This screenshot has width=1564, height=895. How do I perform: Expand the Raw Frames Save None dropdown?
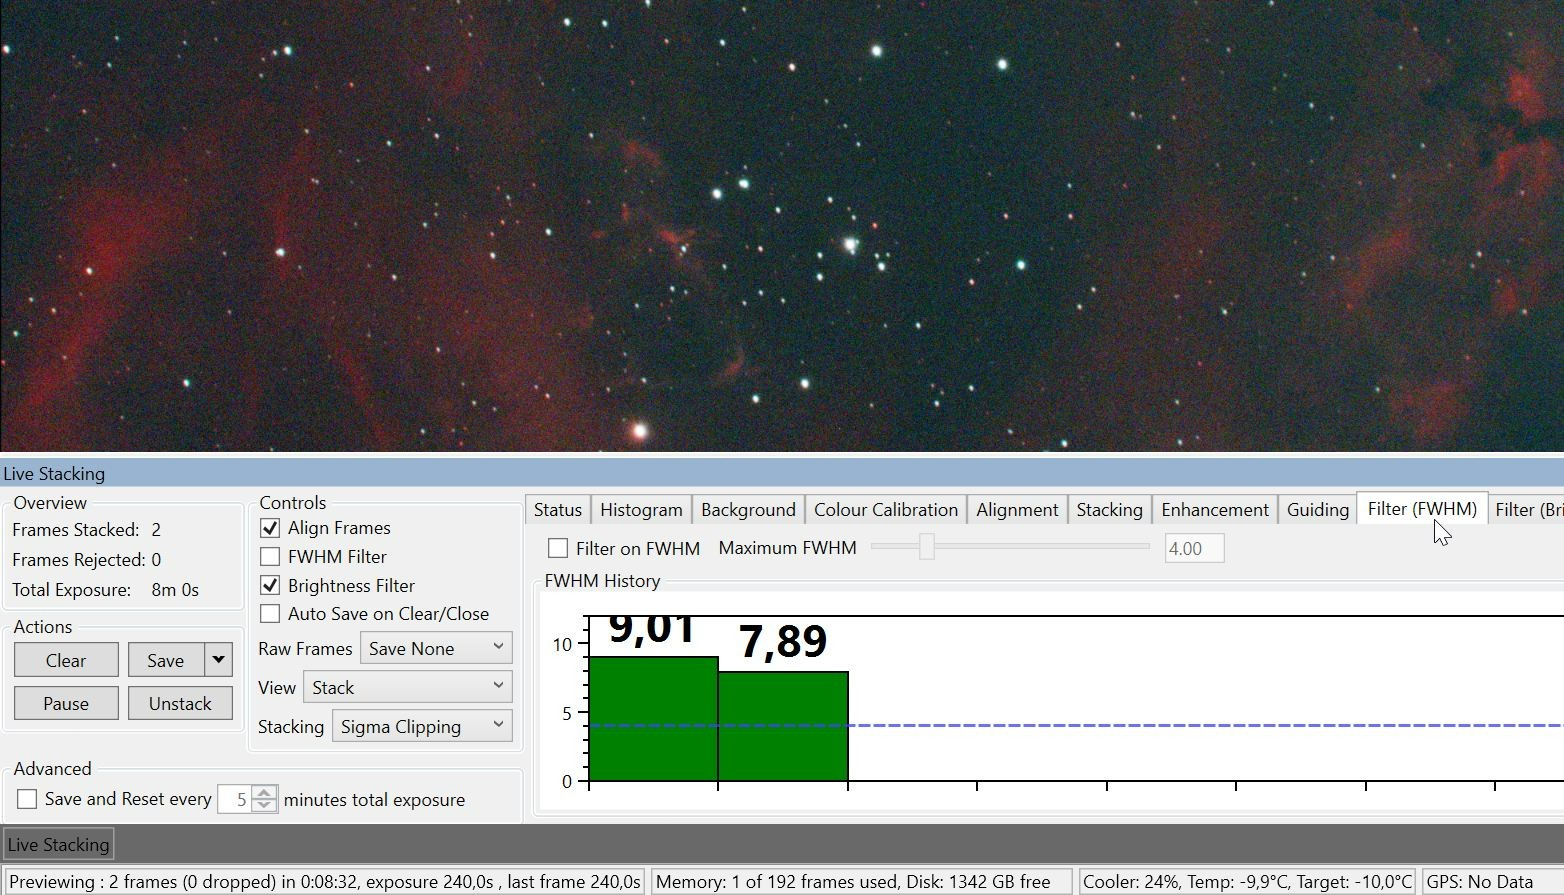[x=436, y=648]
